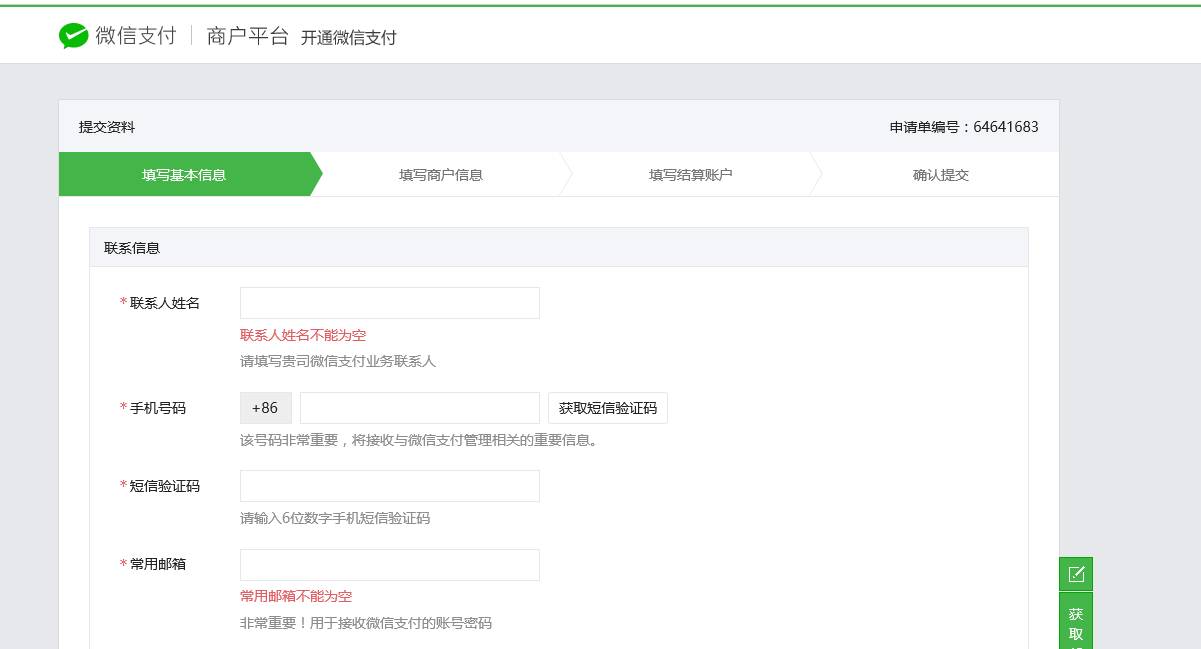The width and height of the screenshot is (1201, 649).
Task: Click the green 获取 floating side button
Action: point(1076,621)
